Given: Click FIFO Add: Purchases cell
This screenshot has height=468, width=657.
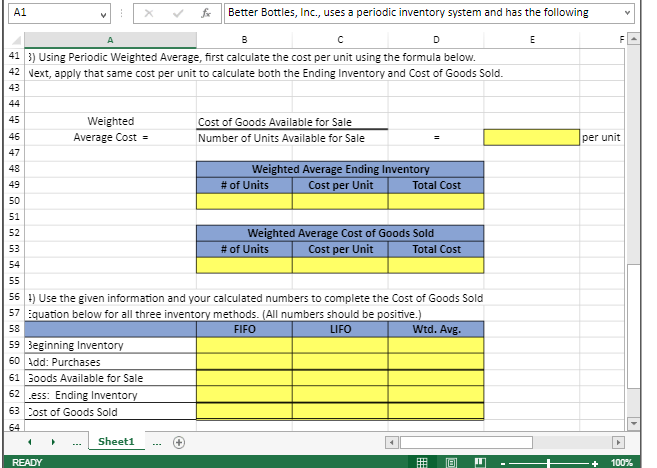Looking at the screenshot, I should [244, 362].
